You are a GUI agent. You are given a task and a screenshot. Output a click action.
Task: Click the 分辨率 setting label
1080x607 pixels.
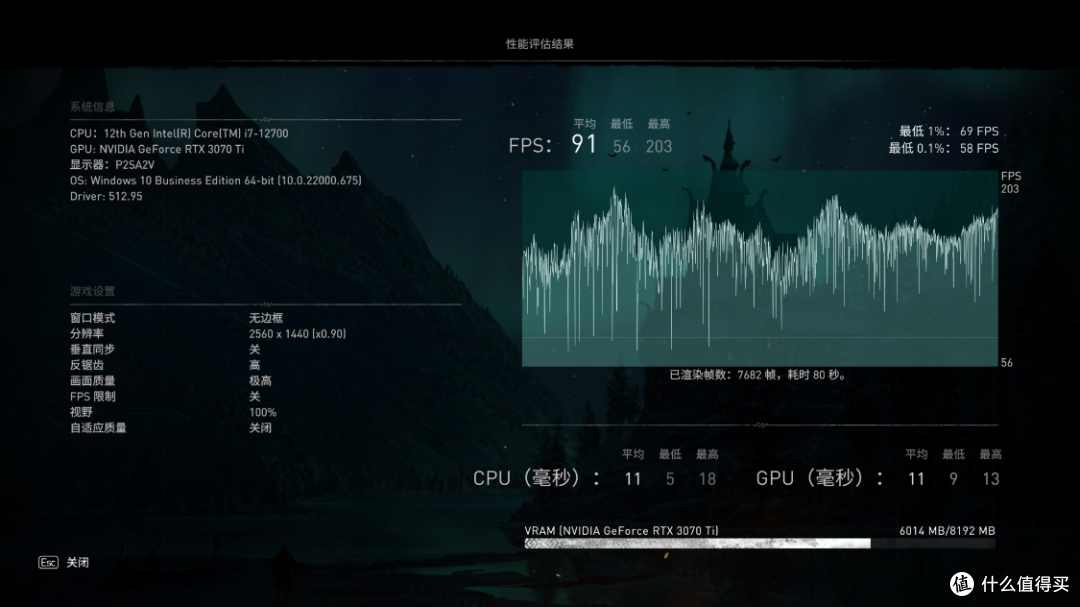coord(87,334)
